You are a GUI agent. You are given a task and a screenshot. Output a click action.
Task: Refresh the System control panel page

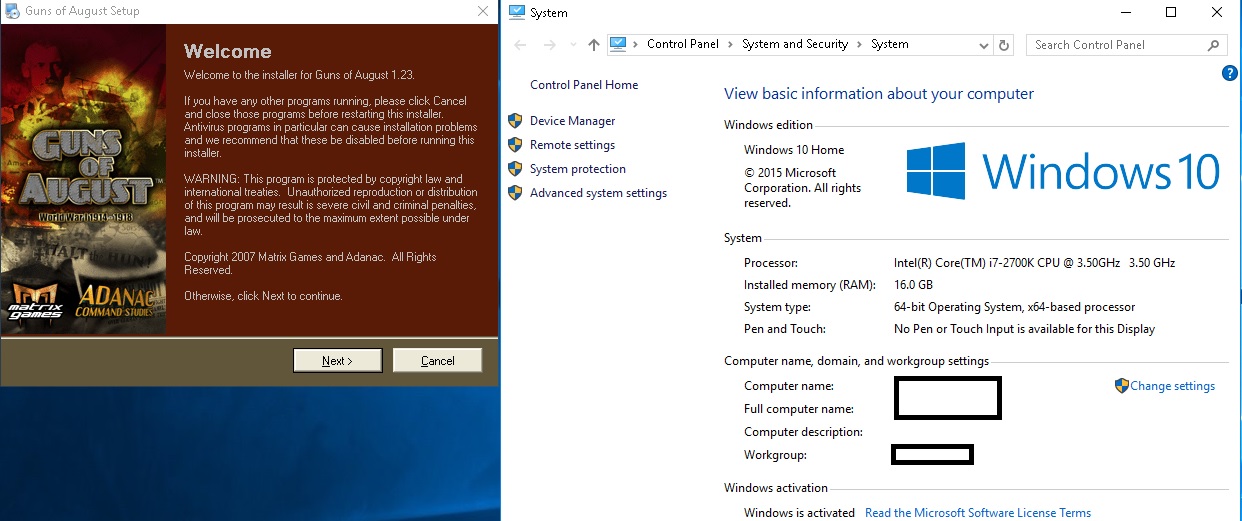[1004, 45]
